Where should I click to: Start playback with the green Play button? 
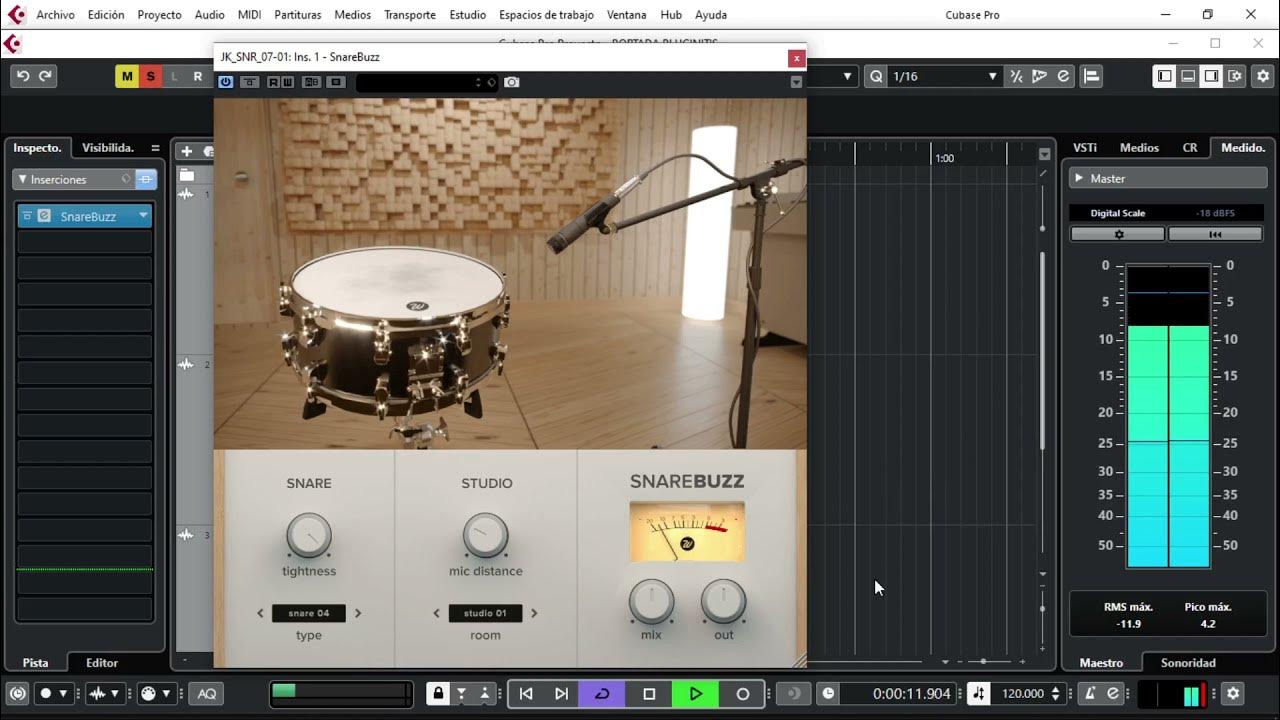696,693
